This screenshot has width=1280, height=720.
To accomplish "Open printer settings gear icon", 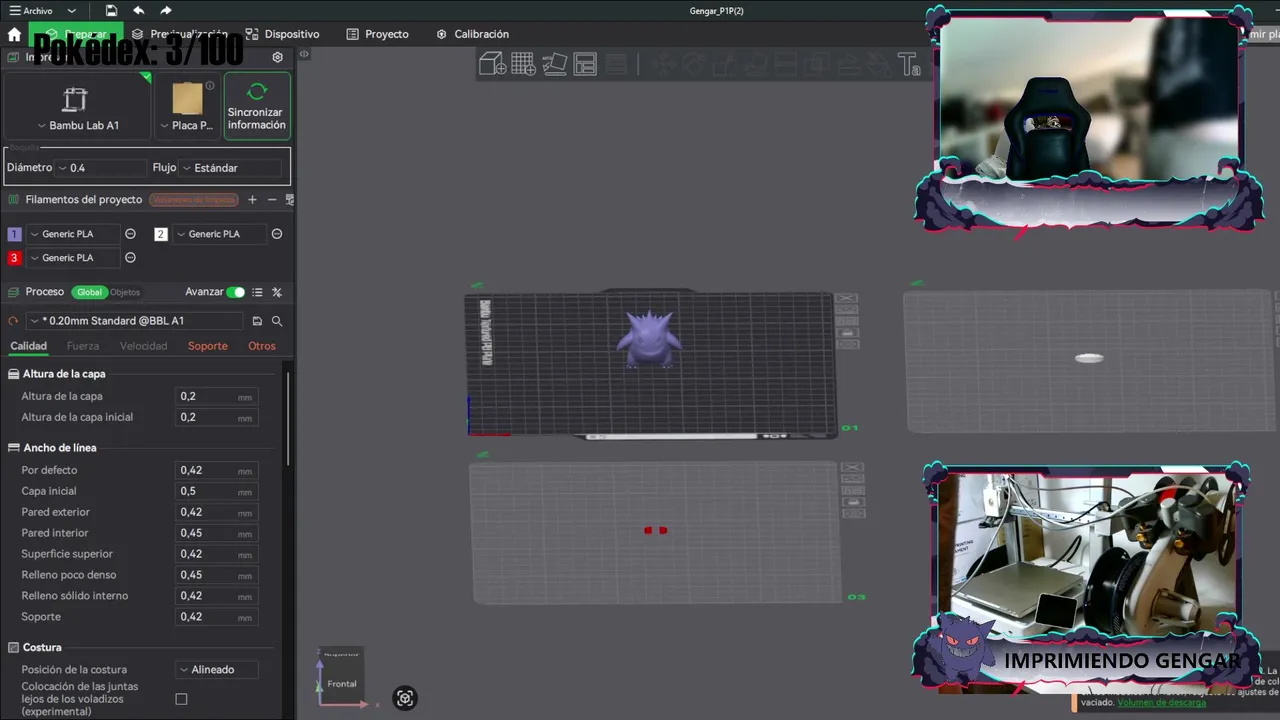I will [278, 57].
